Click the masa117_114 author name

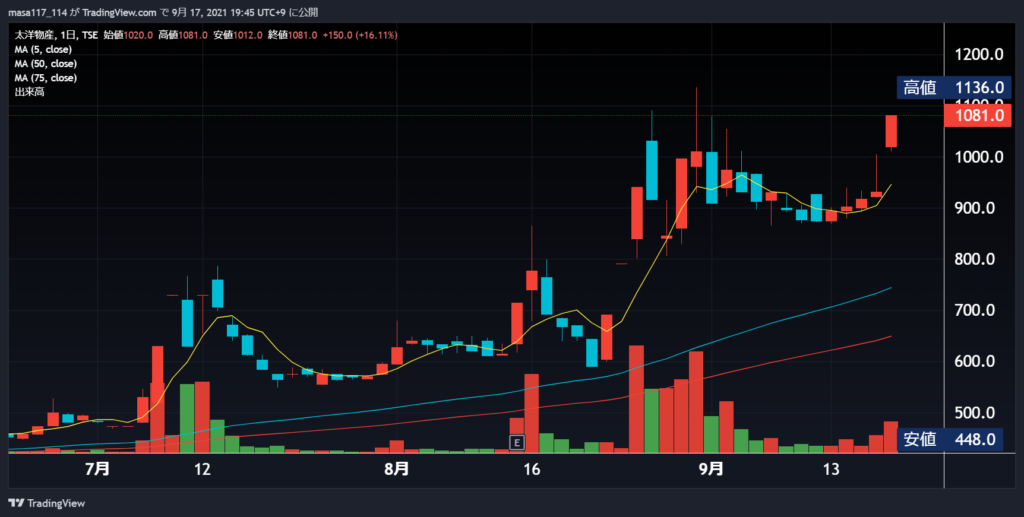pos(37,12)
